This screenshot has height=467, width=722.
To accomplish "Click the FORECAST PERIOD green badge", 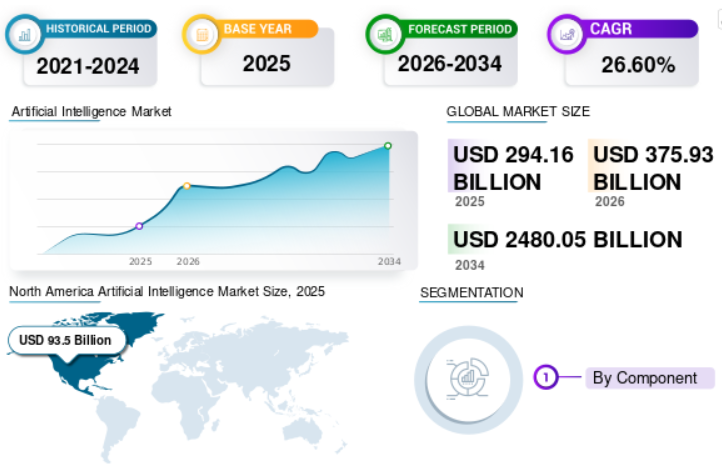I will [x=459, y=29].
